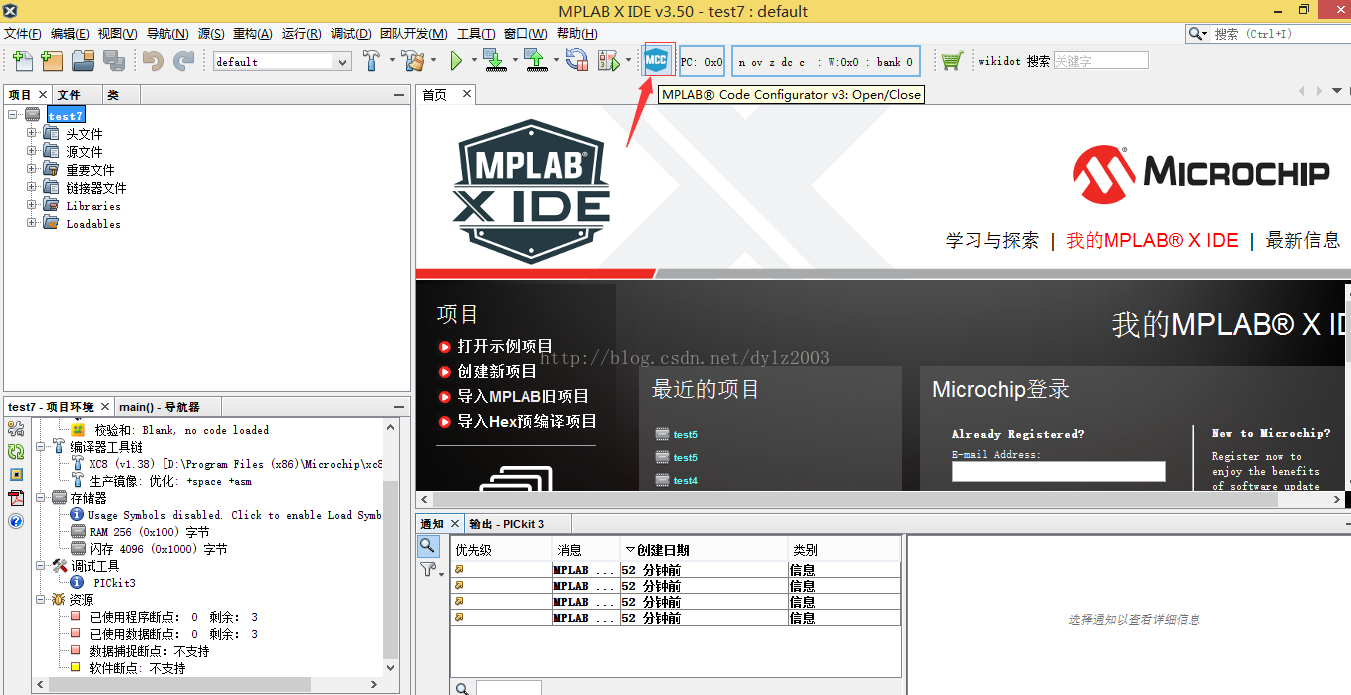Click the Read Device Memory icon
This screenshot has width=1351, height=695.
536,61
